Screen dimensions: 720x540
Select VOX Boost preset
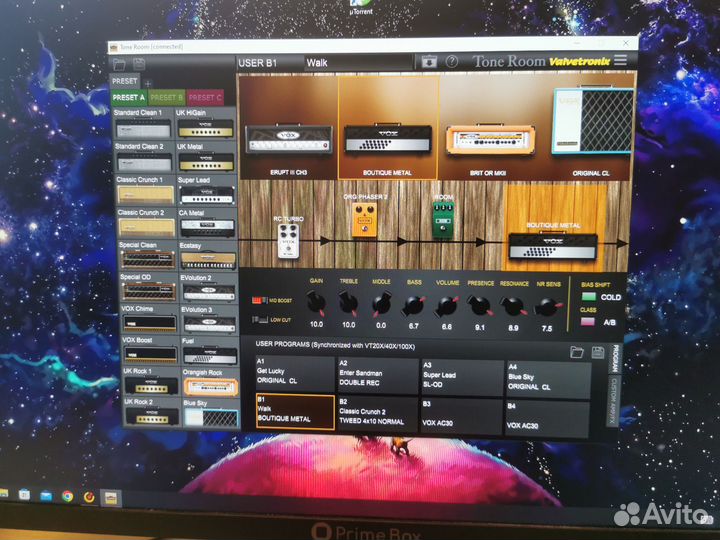tap(151, 350)
